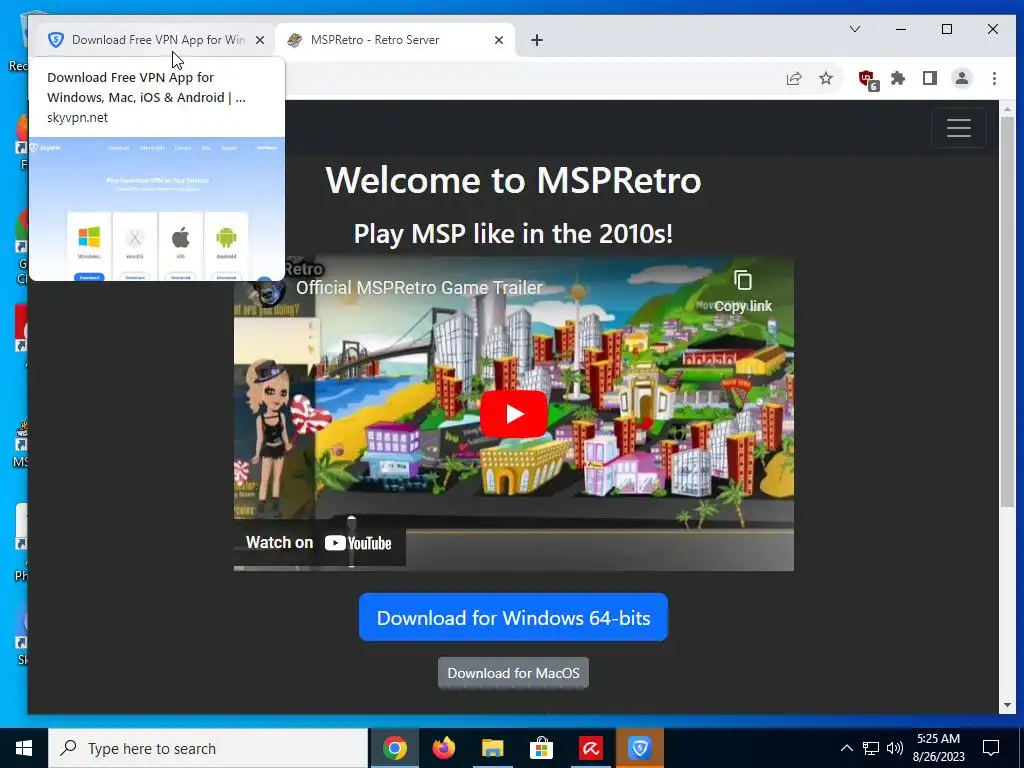
Task: Open a new browser tab
Action: (537, 40)
